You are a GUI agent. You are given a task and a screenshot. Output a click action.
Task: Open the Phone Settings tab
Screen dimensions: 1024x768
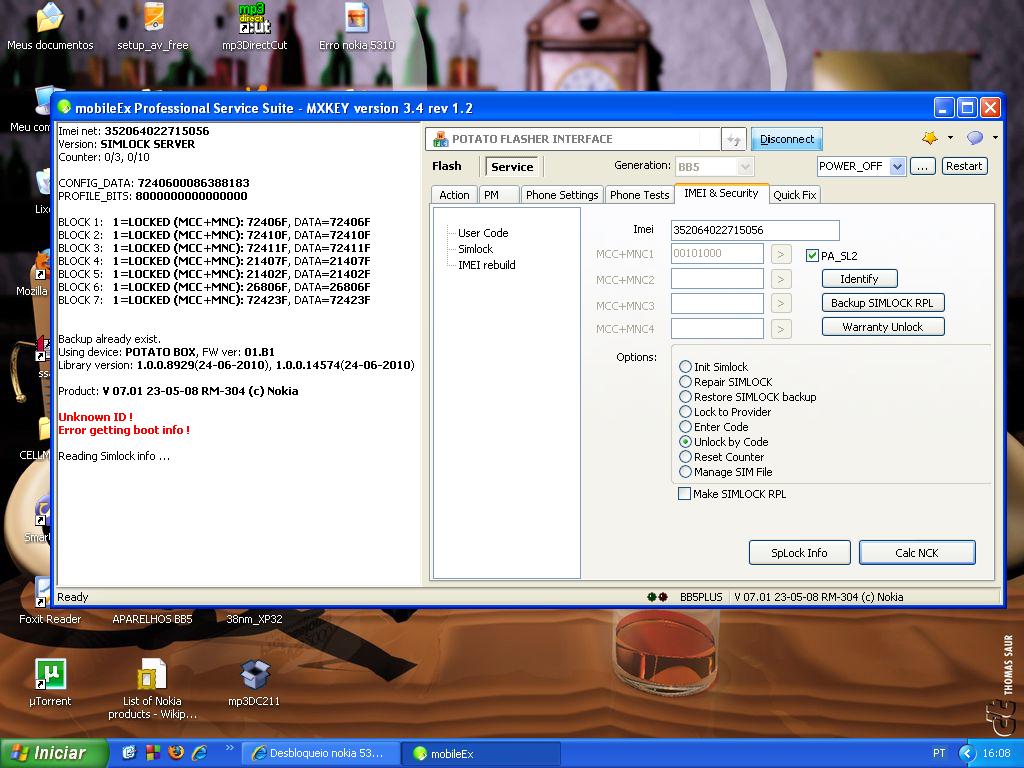(x=562, y=195)
